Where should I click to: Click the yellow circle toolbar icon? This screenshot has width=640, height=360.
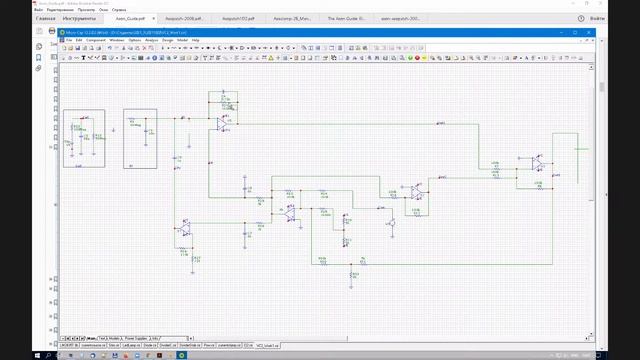click(424, 58)
